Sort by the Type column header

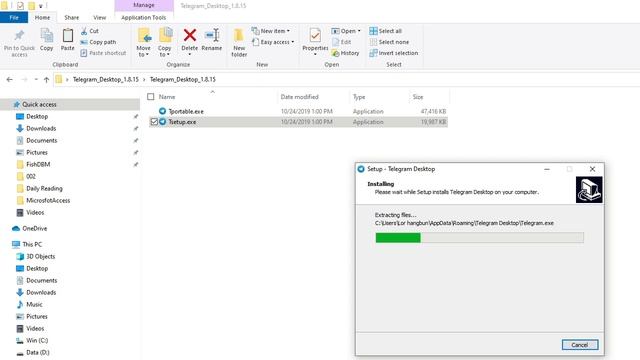tap(359, 97)
